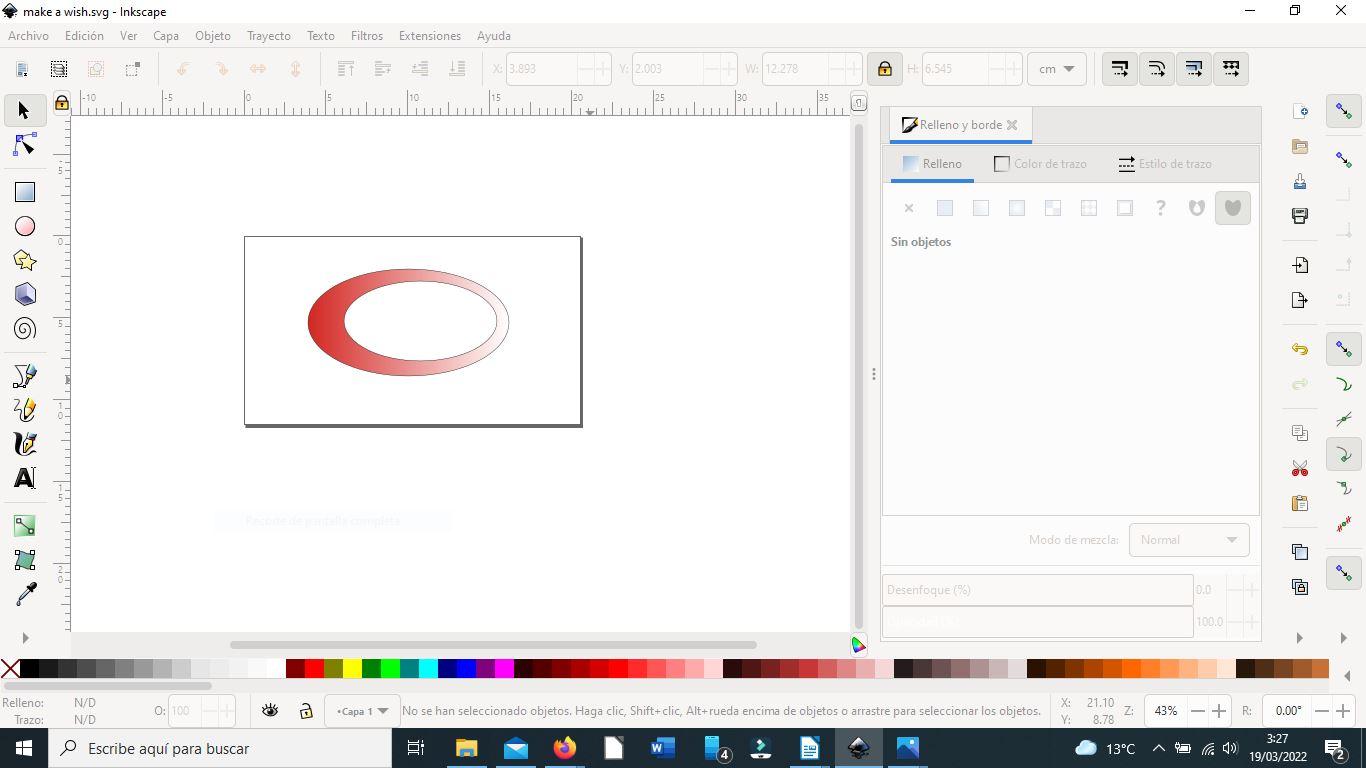The height and width of the screenshot is (768, 1366).
Task: Pick the cyan palette swatch
Action: (428, 669)
